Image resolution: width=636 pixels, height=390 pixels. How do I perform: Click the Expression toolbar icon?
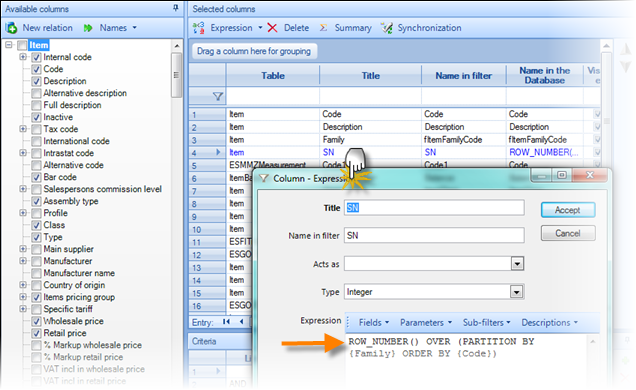[x=198, y=28]
